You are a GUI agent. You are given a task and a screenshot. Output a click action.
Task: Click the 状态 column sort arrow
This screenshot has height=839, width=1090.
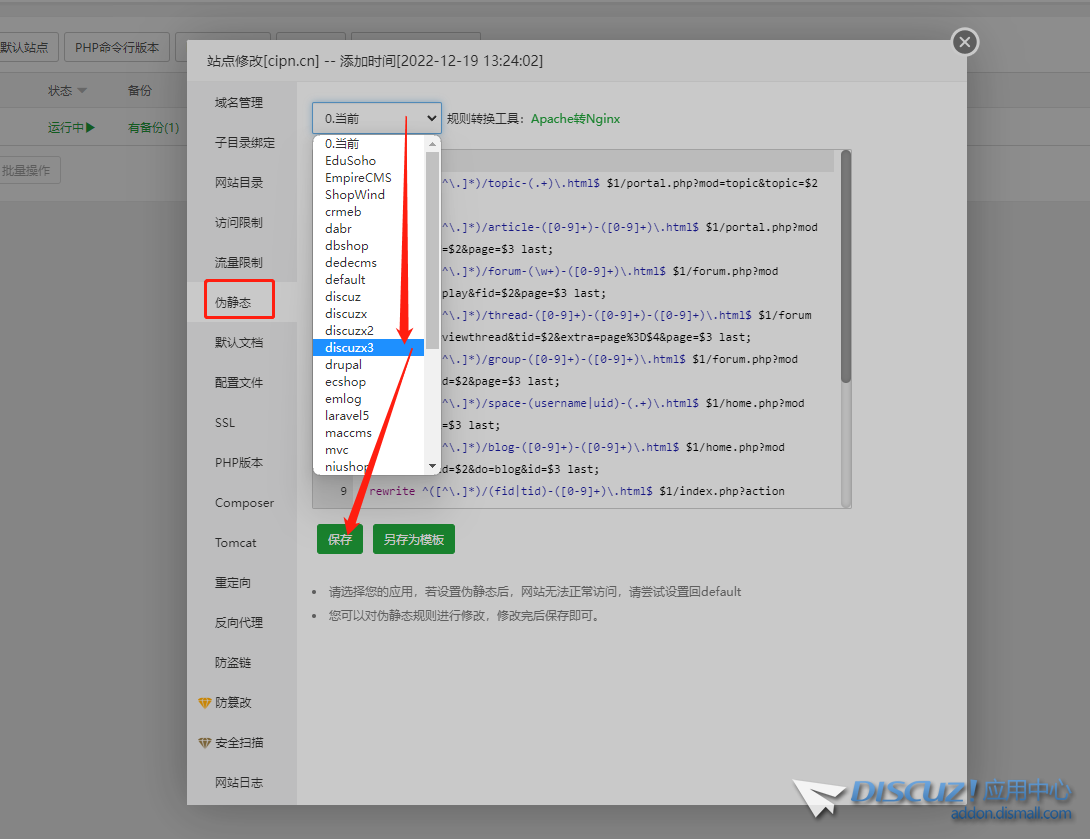(x=82, y=91)
